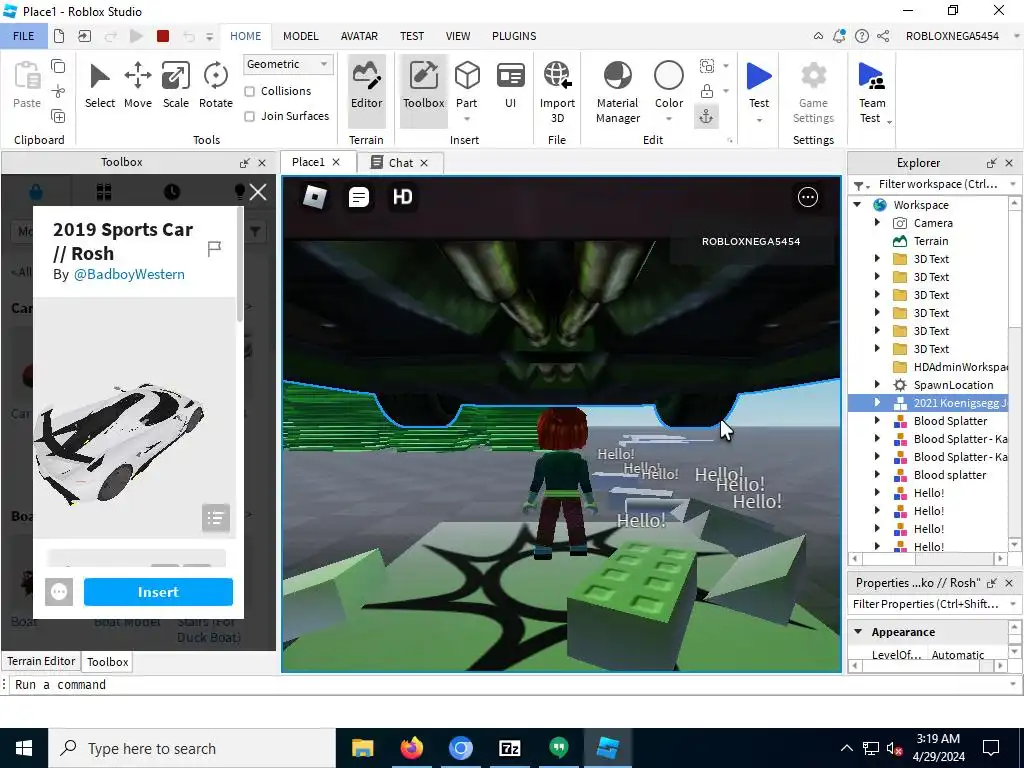Open the in-game chat icon
Image resolution: width=1024 pixels, height=768 pixels.
(359, 197)
